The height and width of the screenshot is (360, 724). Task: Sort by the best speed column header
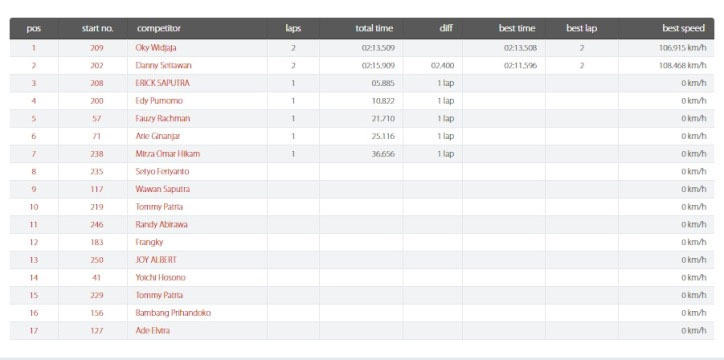[683, 28]
